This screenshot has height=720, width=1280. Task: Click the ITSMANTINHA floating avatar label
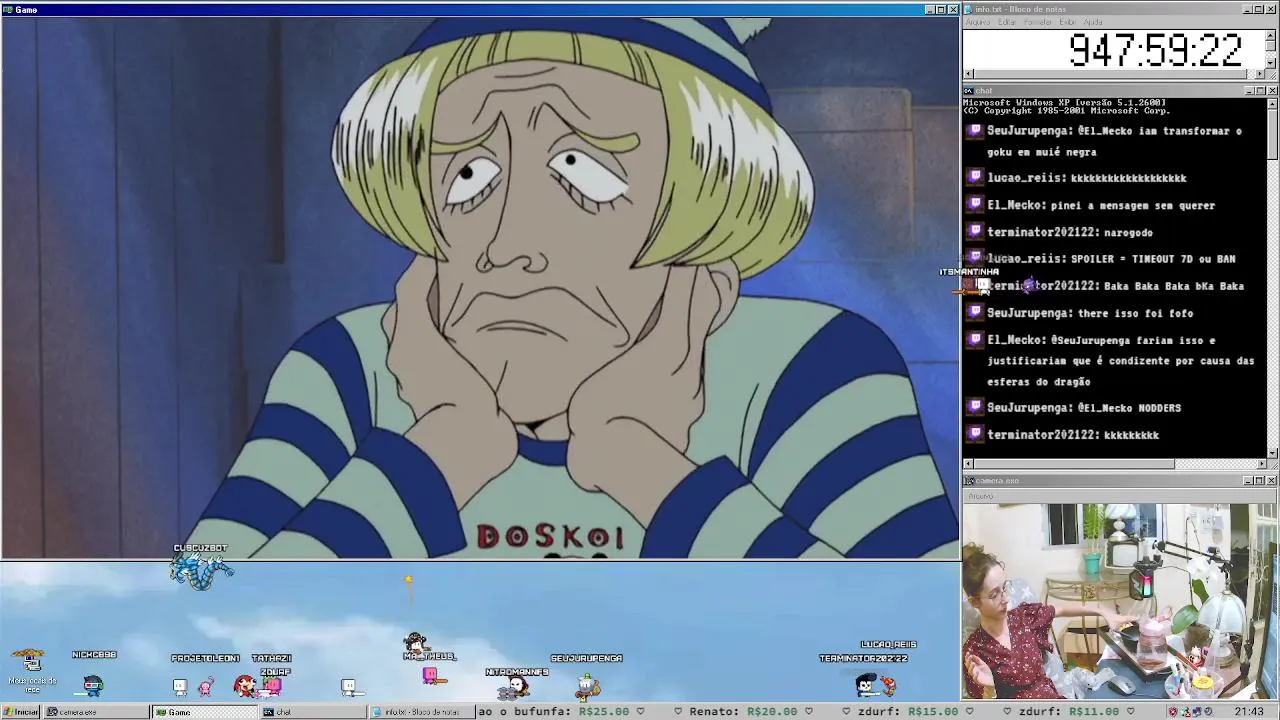tap(969, 272)
